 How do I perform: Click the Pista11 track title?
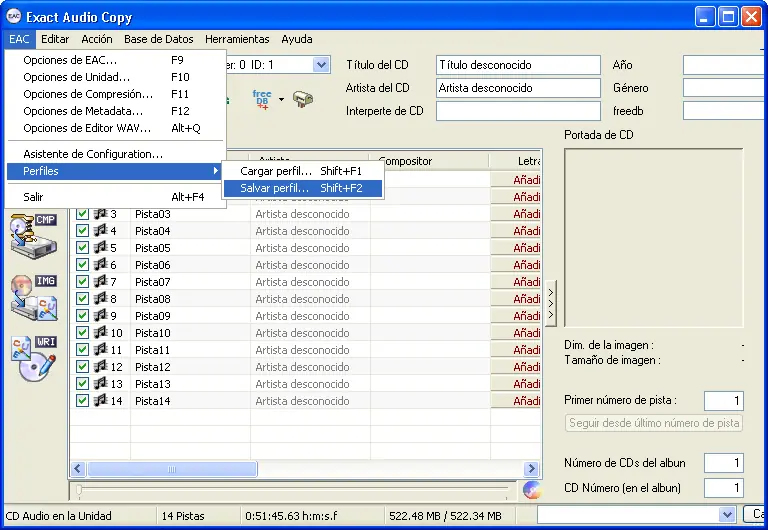(x=152, y=350)
